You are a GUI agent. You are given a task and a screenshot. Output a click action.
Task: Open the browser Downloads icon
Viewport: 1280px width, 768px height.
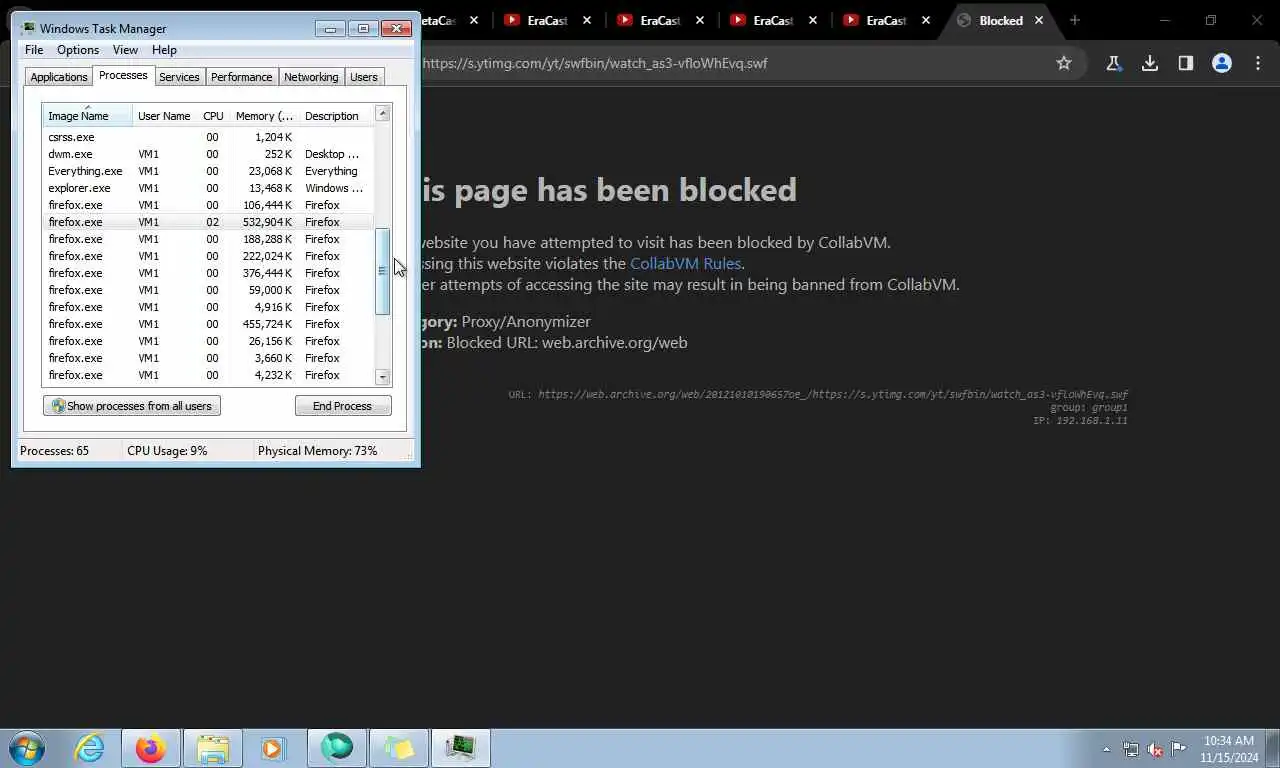click(1150, 63)
